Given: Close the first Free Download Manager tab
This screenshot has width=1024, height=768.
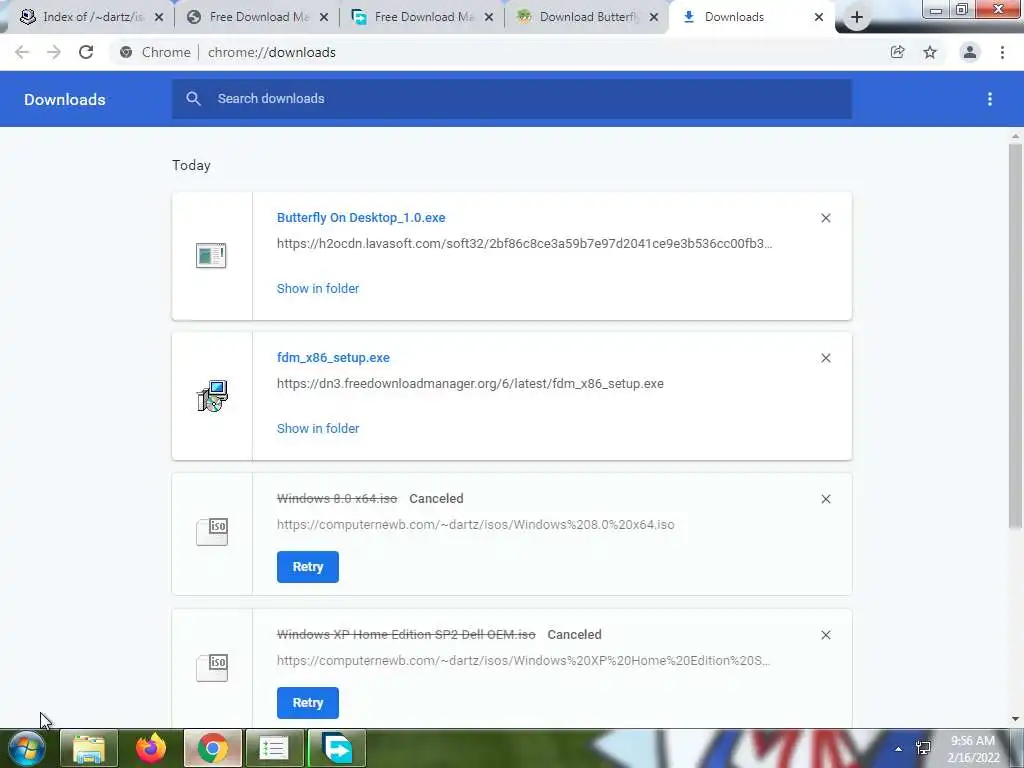Looking at the screenshot, I should tap(323, 18).
